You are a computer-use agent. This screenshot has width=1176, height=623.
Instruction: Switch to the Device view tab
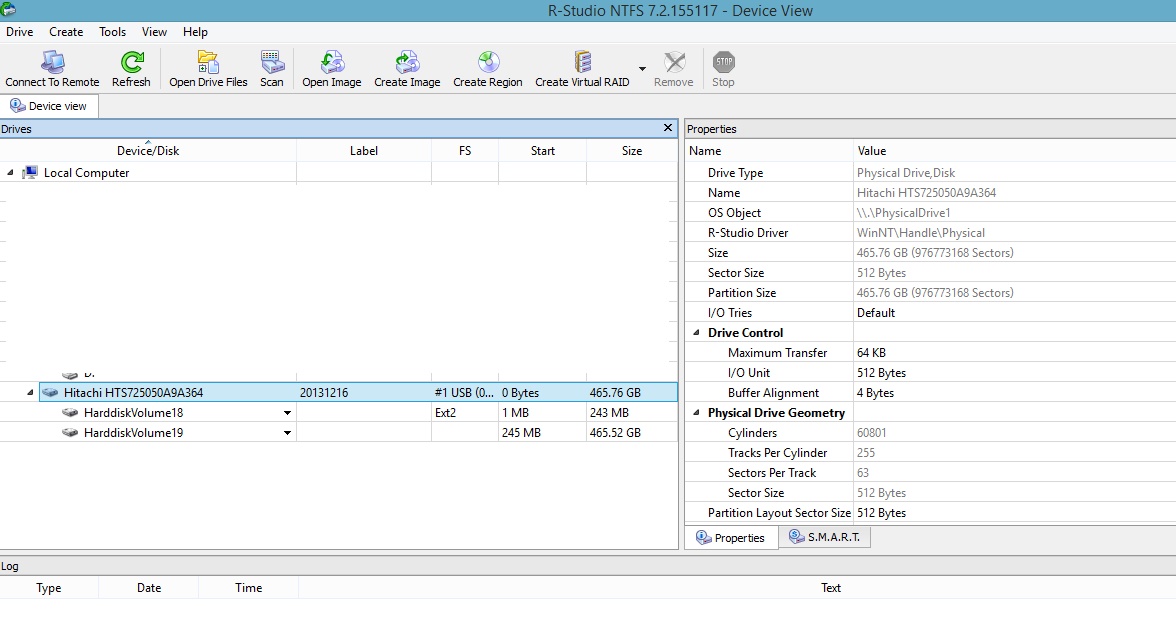[49, 106]
